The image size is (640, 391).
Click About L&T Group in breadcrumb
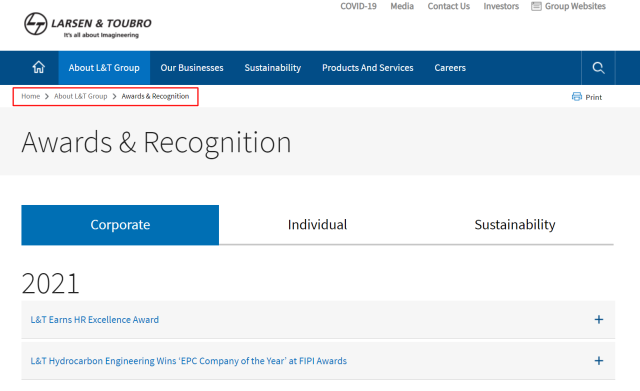click(81, 96)
